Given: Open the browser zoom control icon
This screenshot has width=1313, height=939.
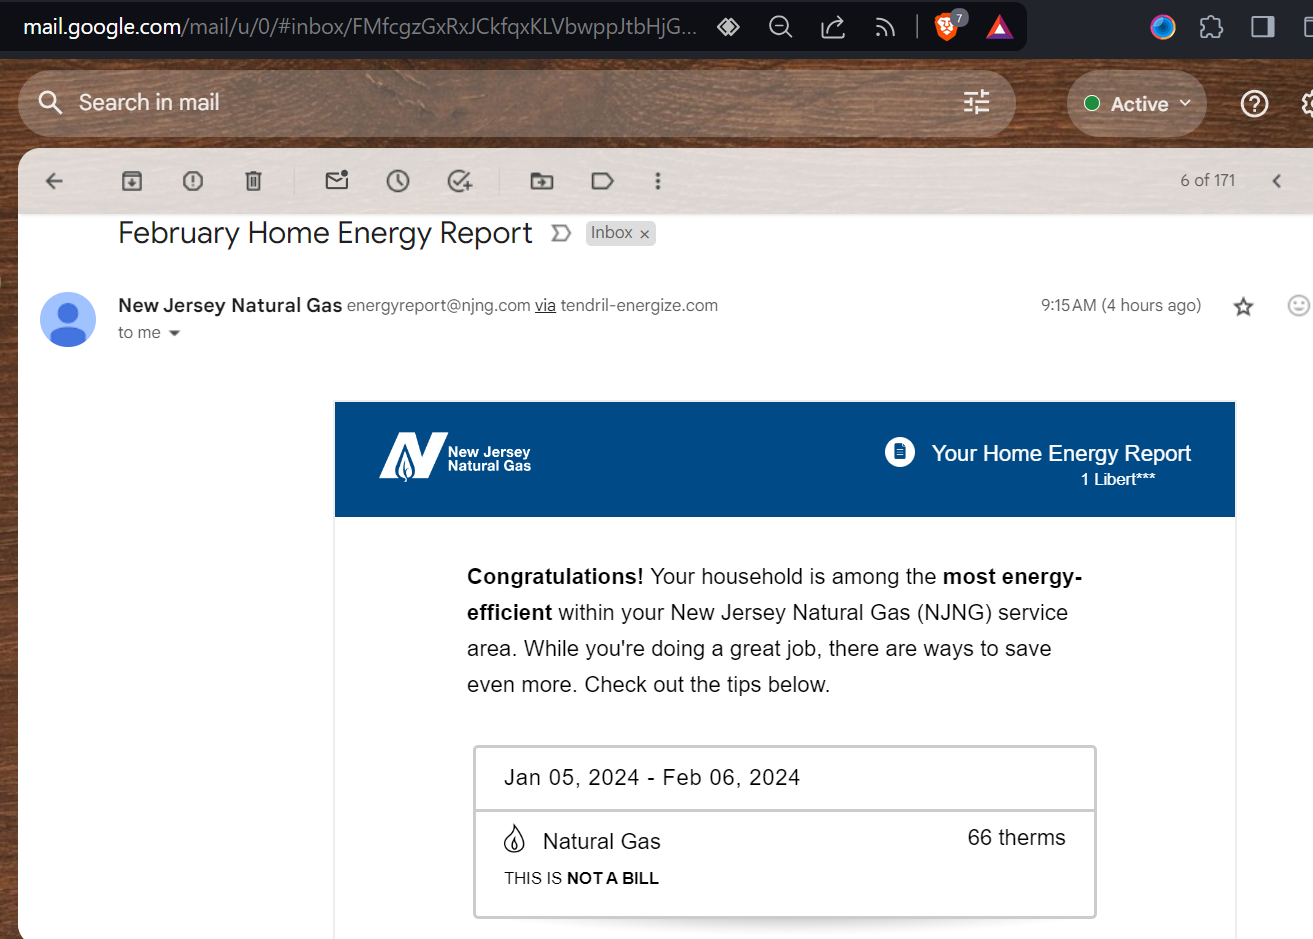Looking at the screenshot, I should click(x=781, y=27).
